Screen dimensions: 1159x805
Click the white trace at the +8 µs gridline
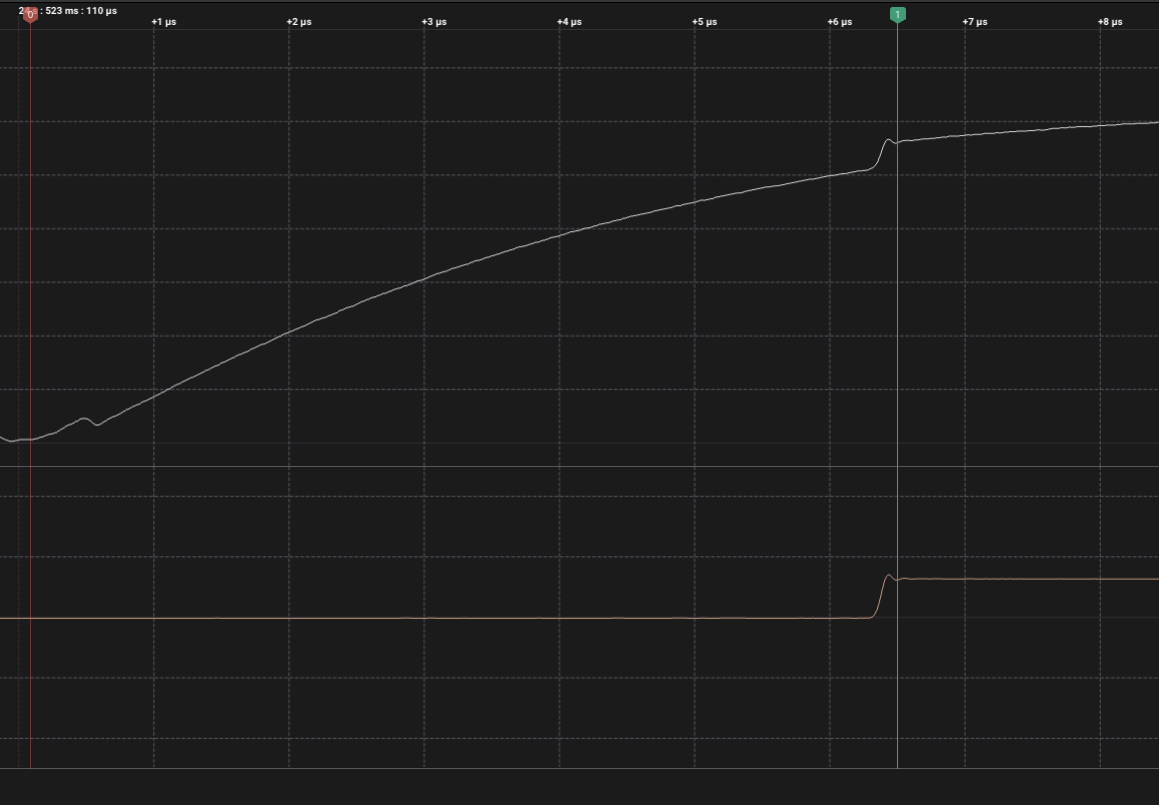[1100, 125]
